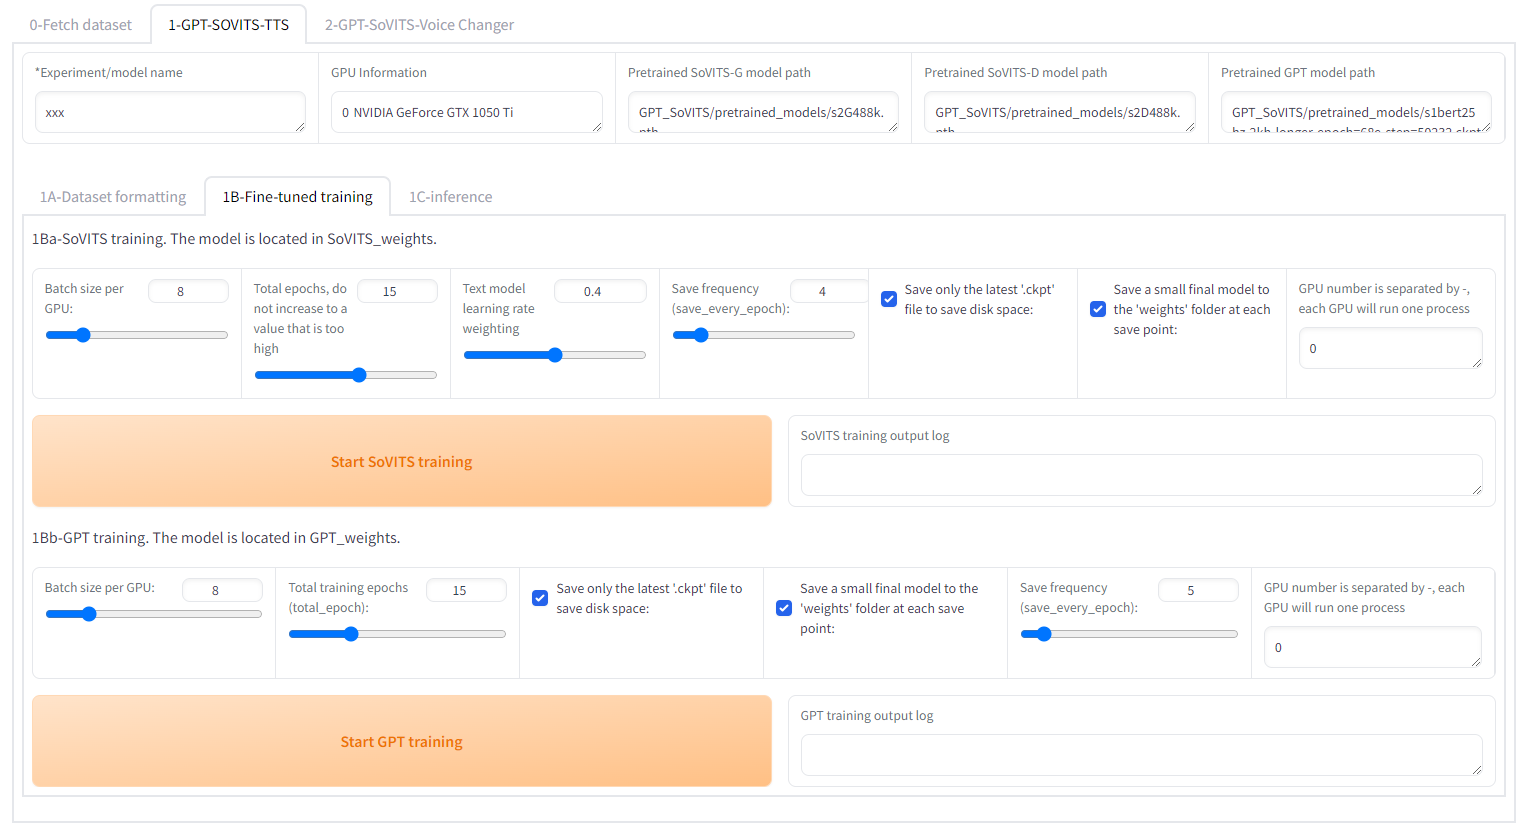Click the GPT total training epochs slider
This screenshot has width=1519, height=830.
tap(397, 634)
